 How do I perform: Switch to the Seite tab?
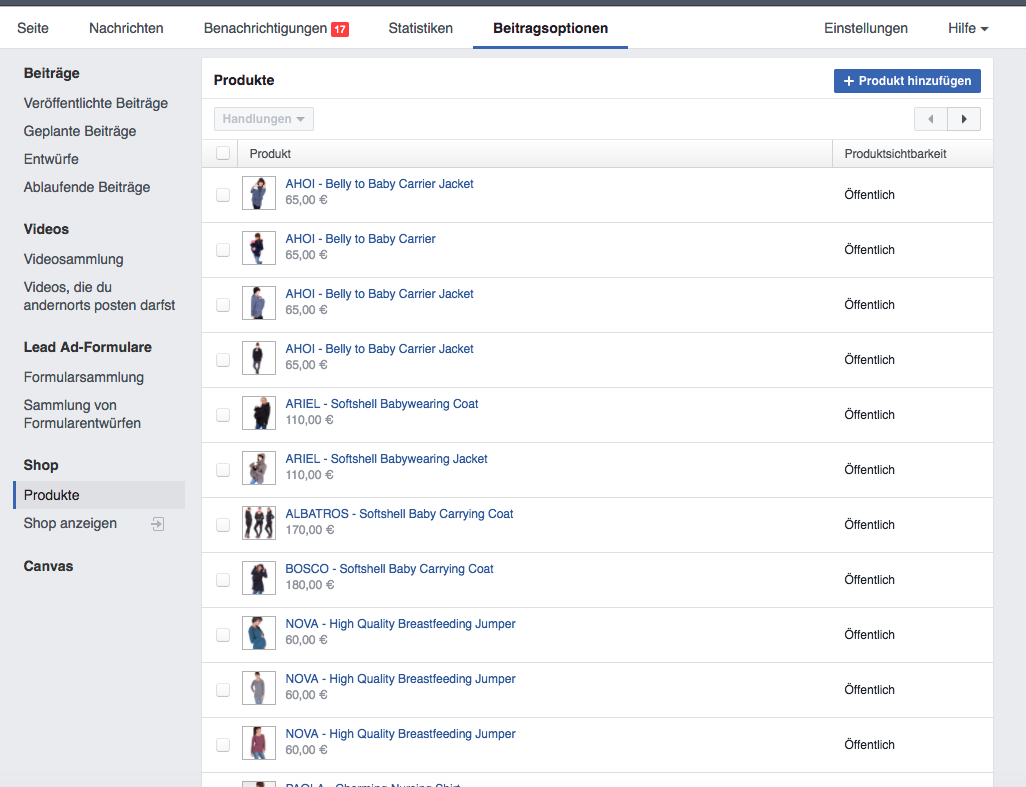(x=33, y=28)
